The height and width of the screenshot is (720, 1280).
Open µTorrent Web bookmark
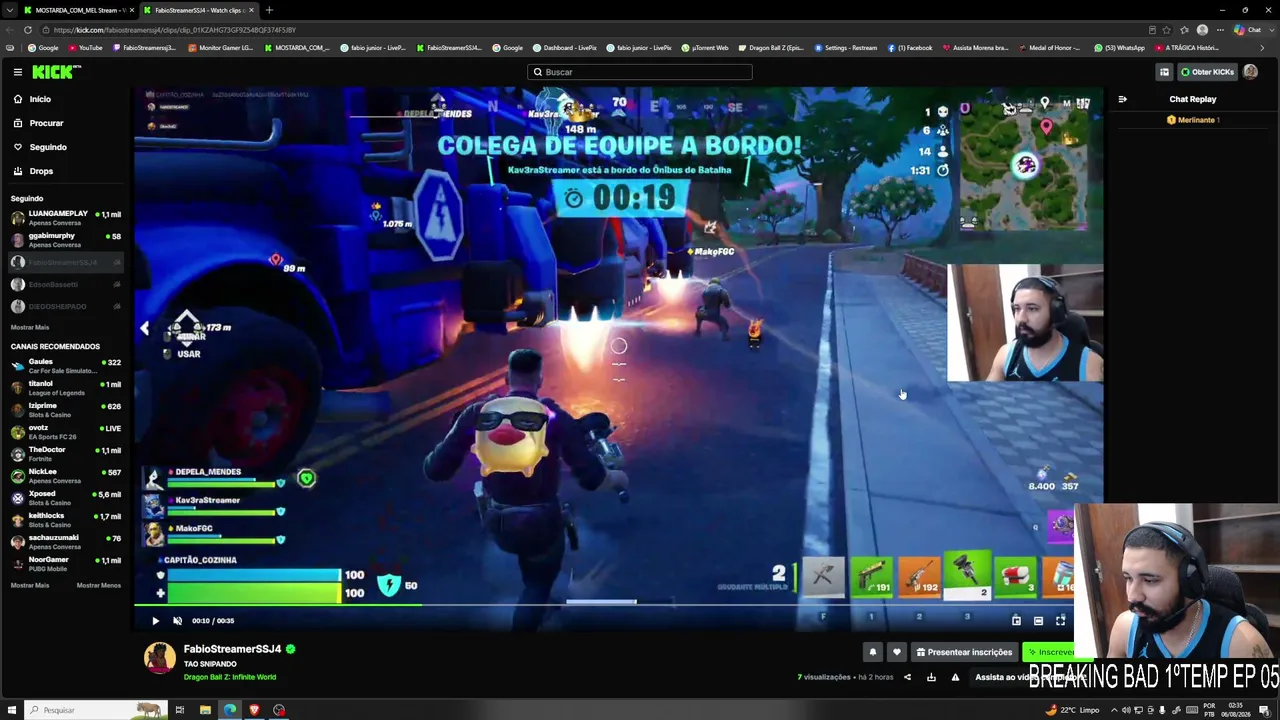705,48
